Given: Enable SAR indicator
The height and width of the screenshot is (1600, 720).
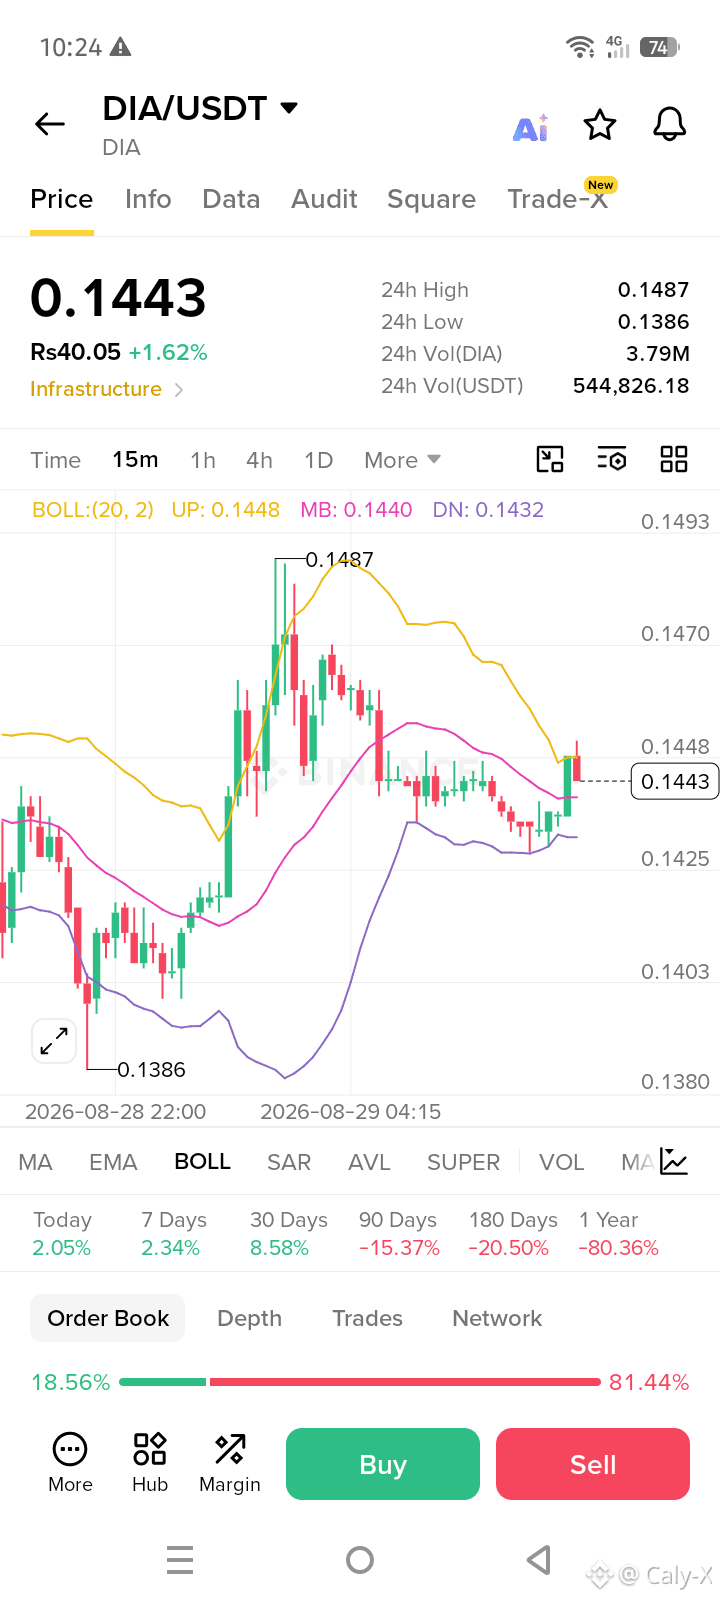Looking at the screenshot, I should tap(289, 1162).
